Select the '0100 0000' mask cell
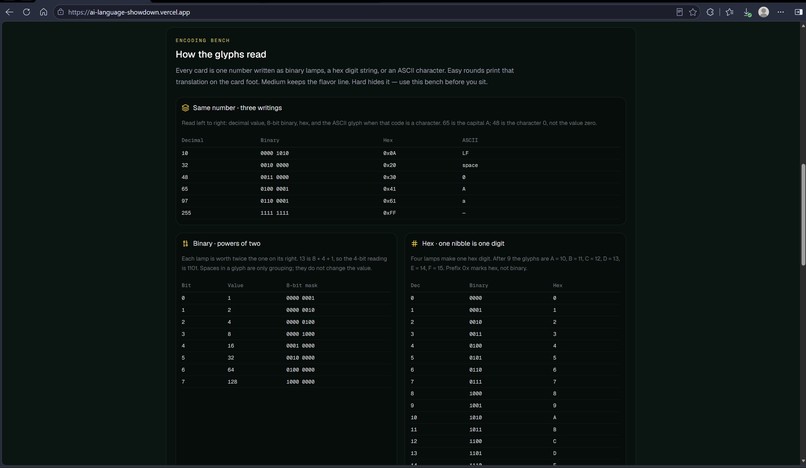The height and width of the screenshot is (468, 806). click(300, 370)
